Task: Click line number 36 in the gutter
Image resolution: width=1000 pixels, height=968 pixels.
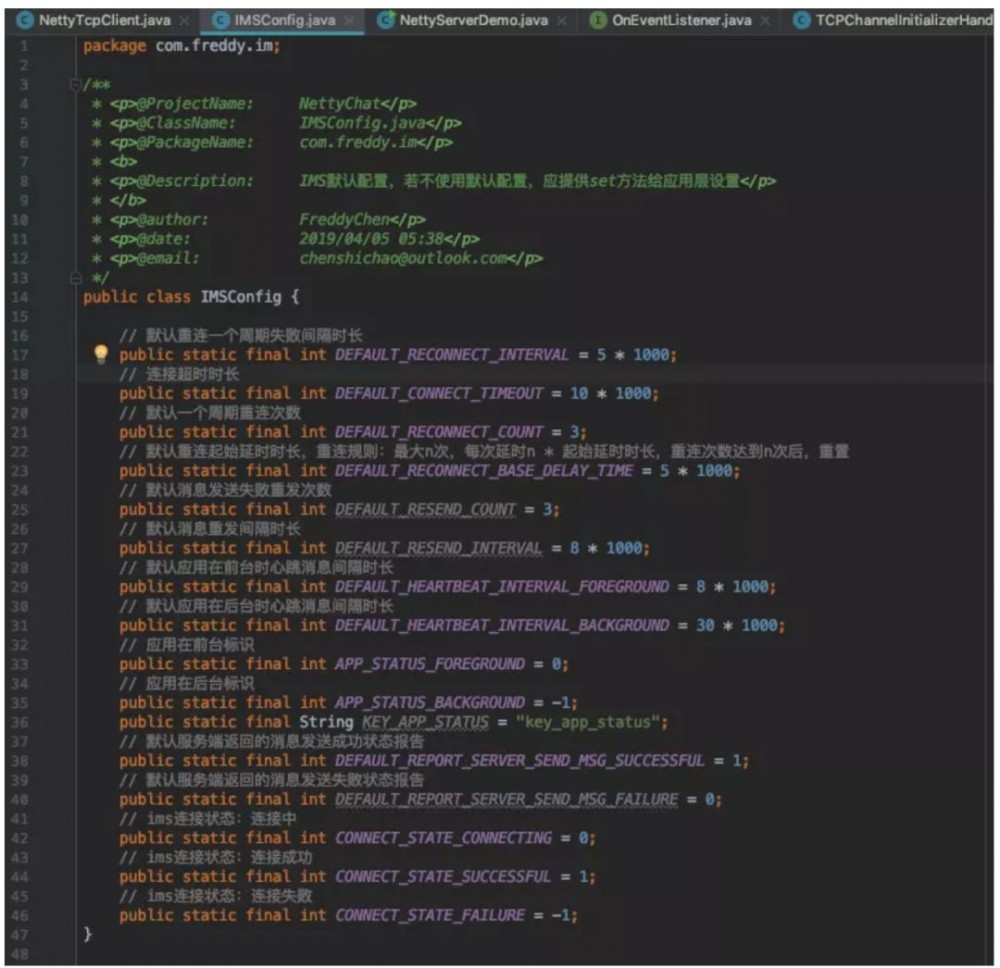Action: click(x=22, y=722)
